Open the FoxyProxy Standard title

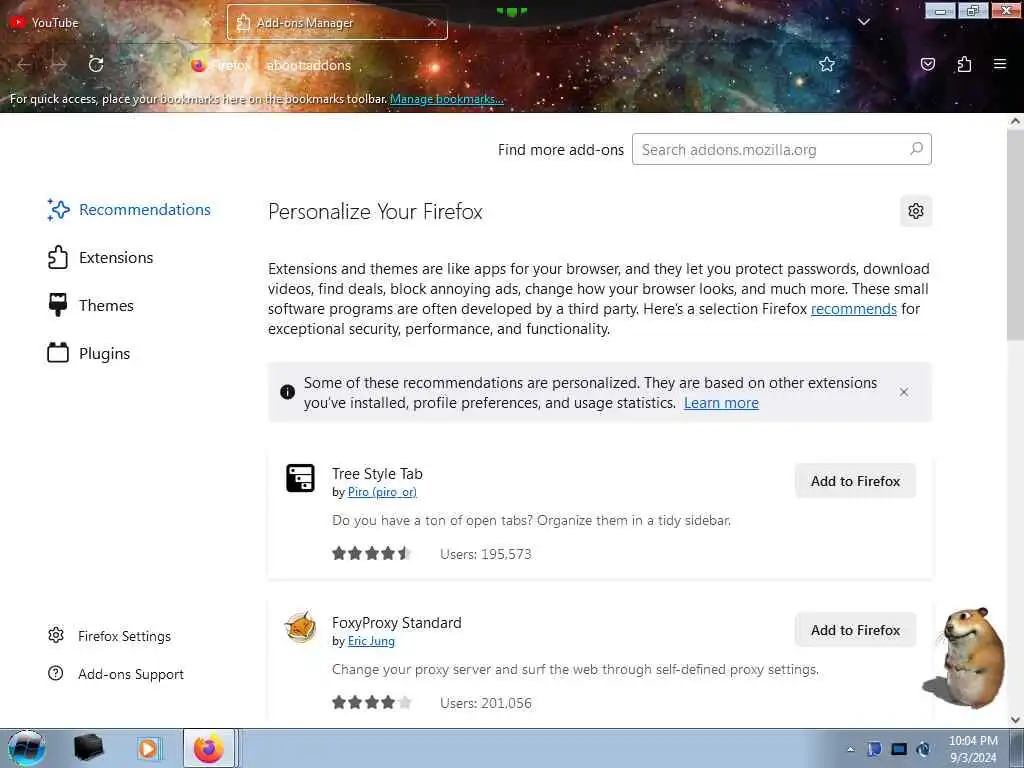click(396, 622)
